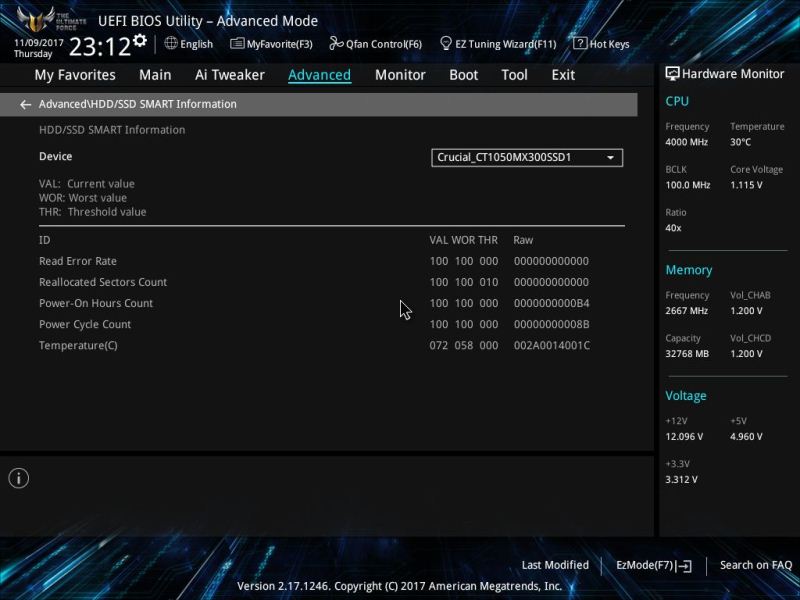The width and height of the screenshot is (800, 600).
Task: Click CPU frequency value 4000 MHz
Action: [x=686, y=142]
